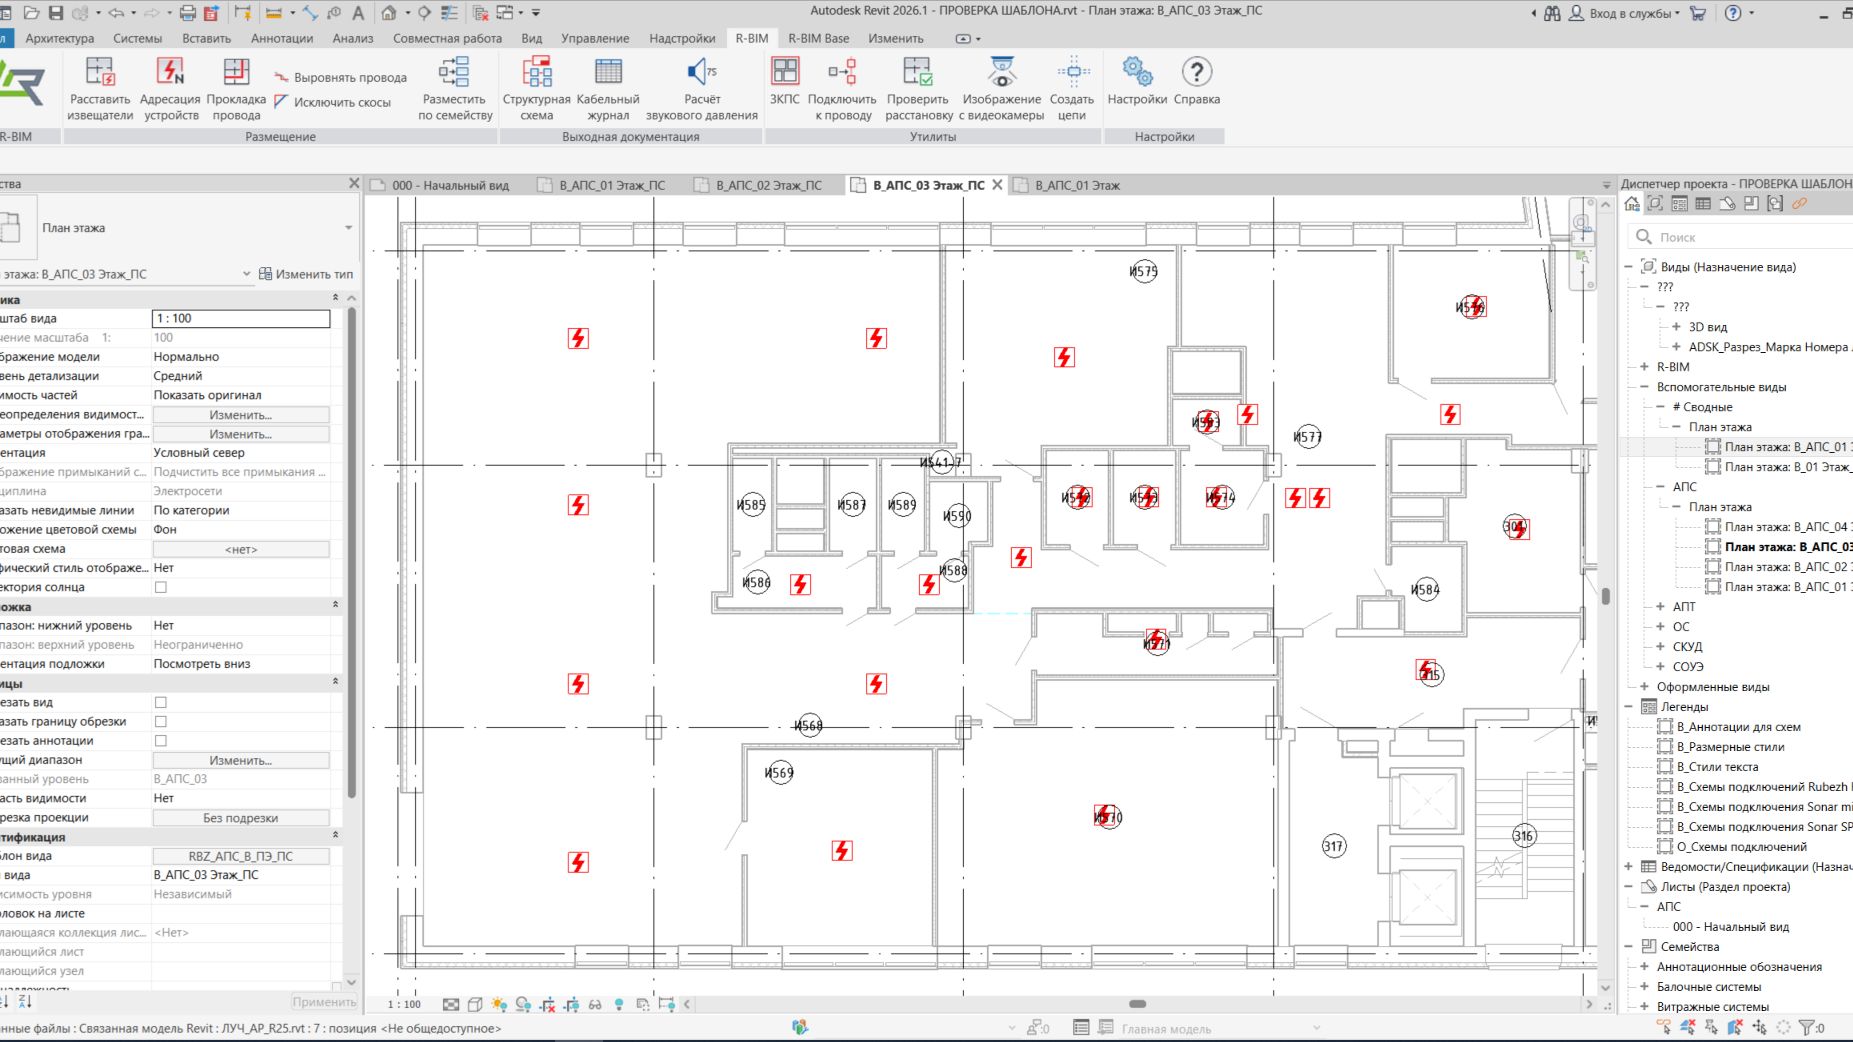
Task: Enable the Траектория солнца checkbox
Action: [161, 587]
